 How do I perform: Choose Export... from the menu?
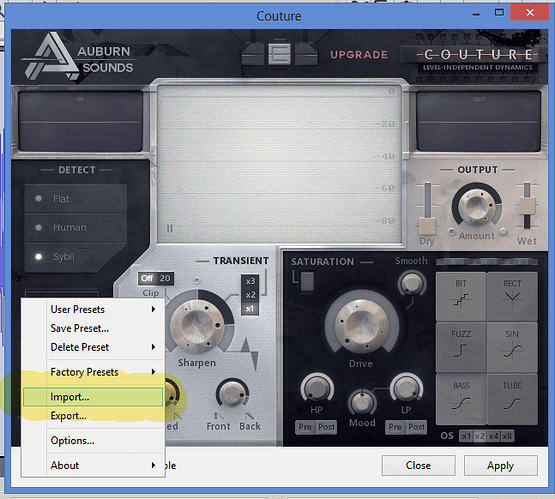(x=93, y=415)
